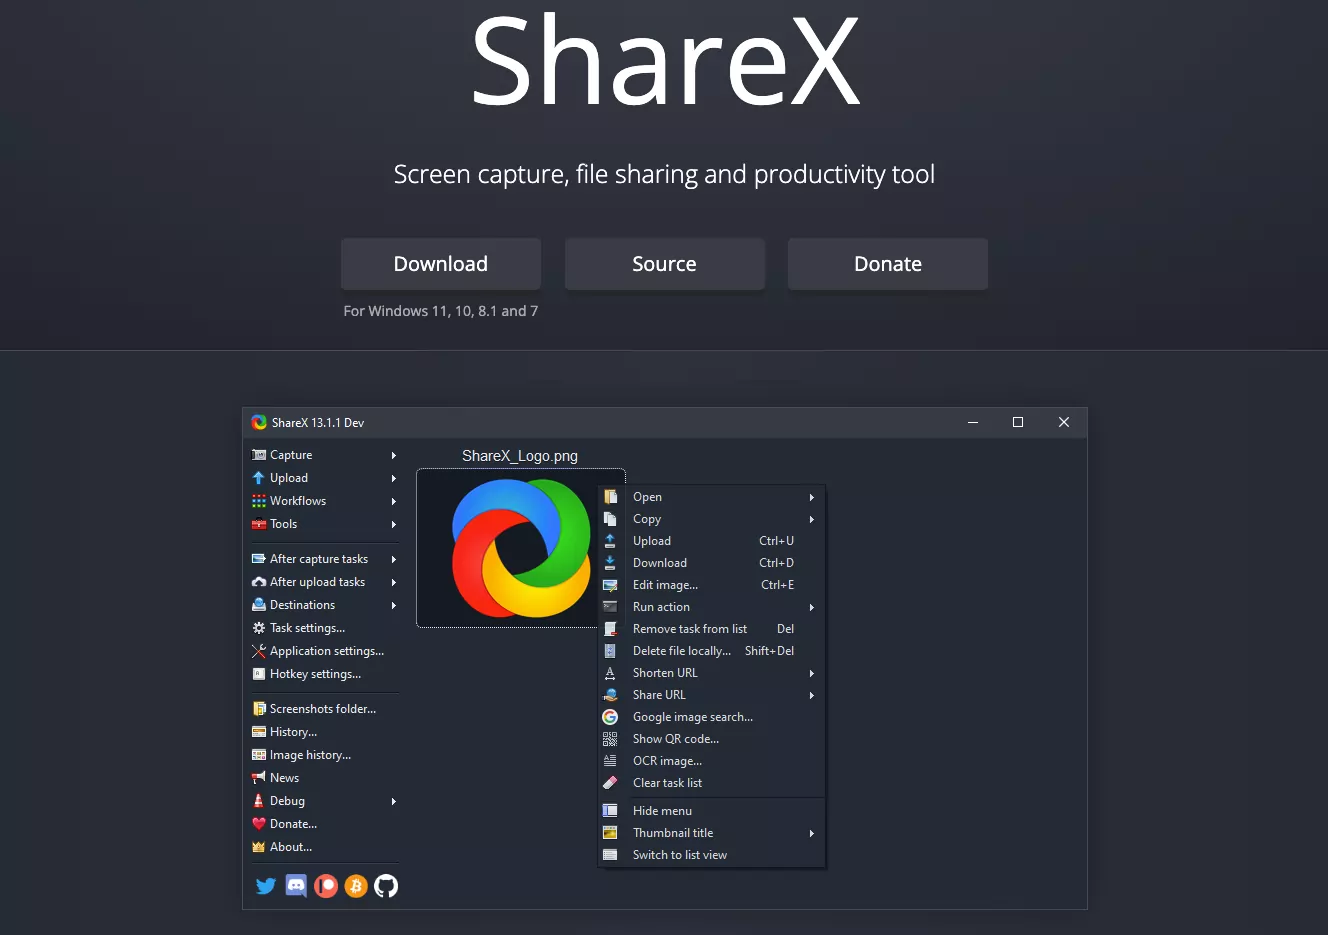Viewport: 1328px width, 935px height.
Task: Click the Screenshots folder icon
Action: tap(259, 709)
